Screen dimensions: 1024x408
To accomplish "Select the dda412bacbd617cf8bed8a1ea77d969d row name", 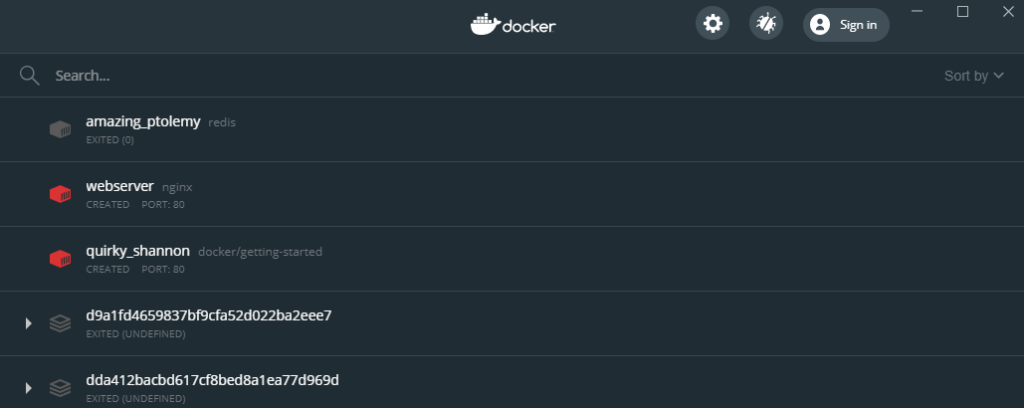I will 212,380.
